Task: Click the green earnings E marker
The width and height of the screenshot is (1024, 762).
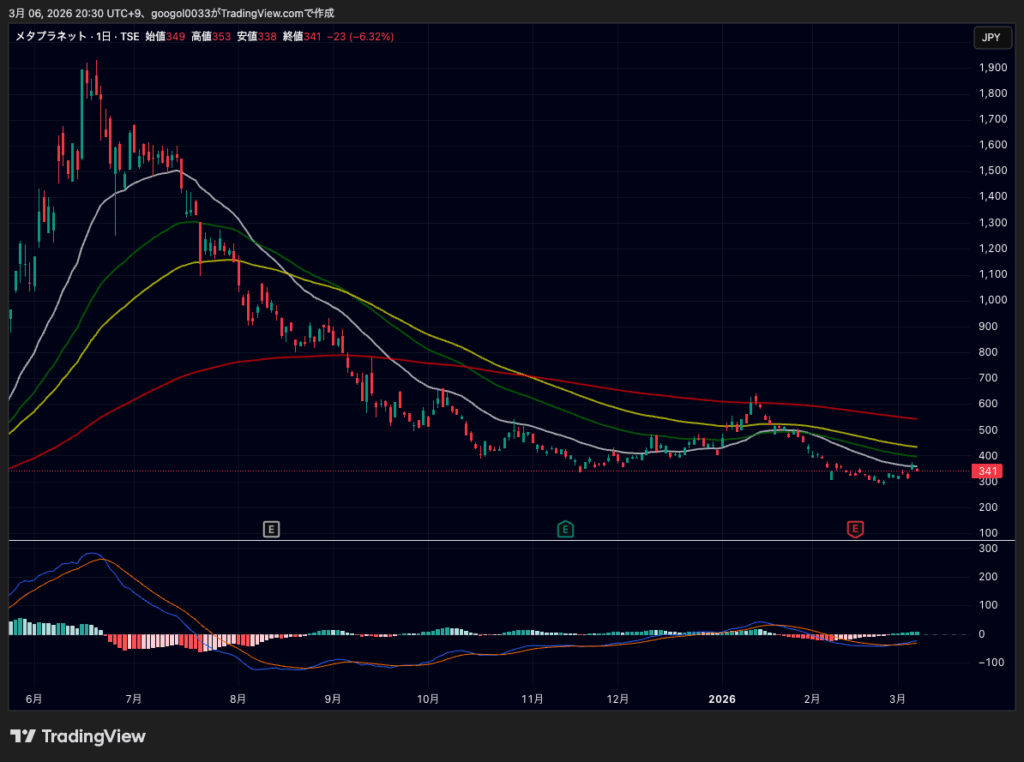Action: [x=566, y=529]
